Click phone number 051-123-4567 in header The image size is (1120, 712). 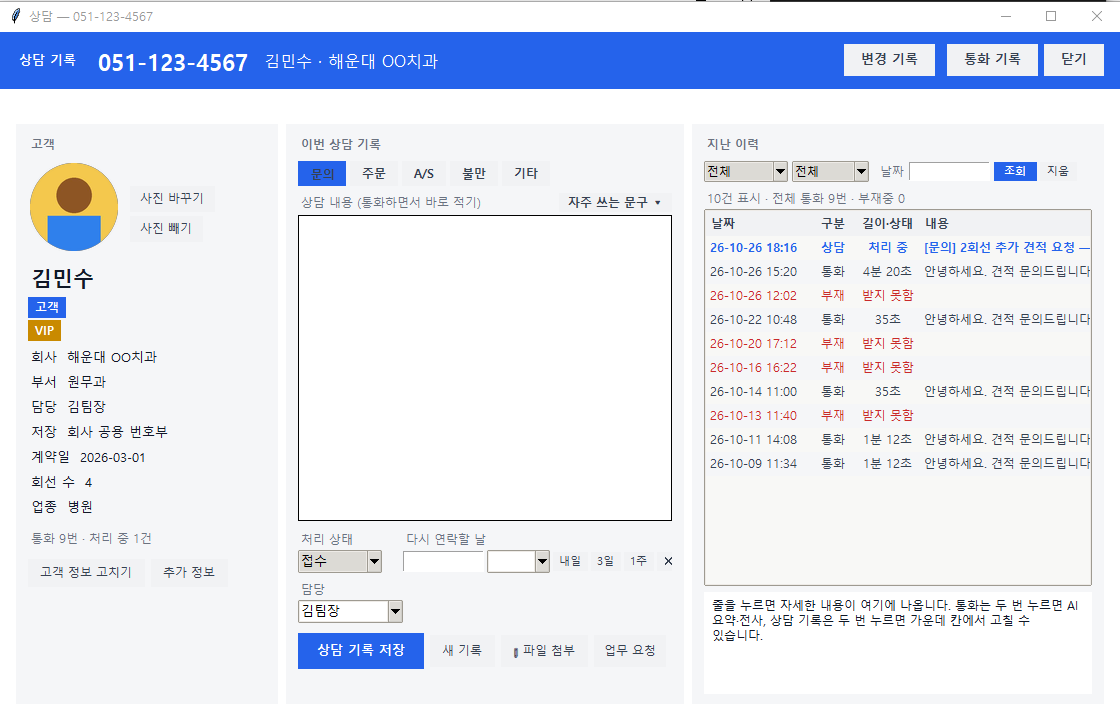(173, 63)
